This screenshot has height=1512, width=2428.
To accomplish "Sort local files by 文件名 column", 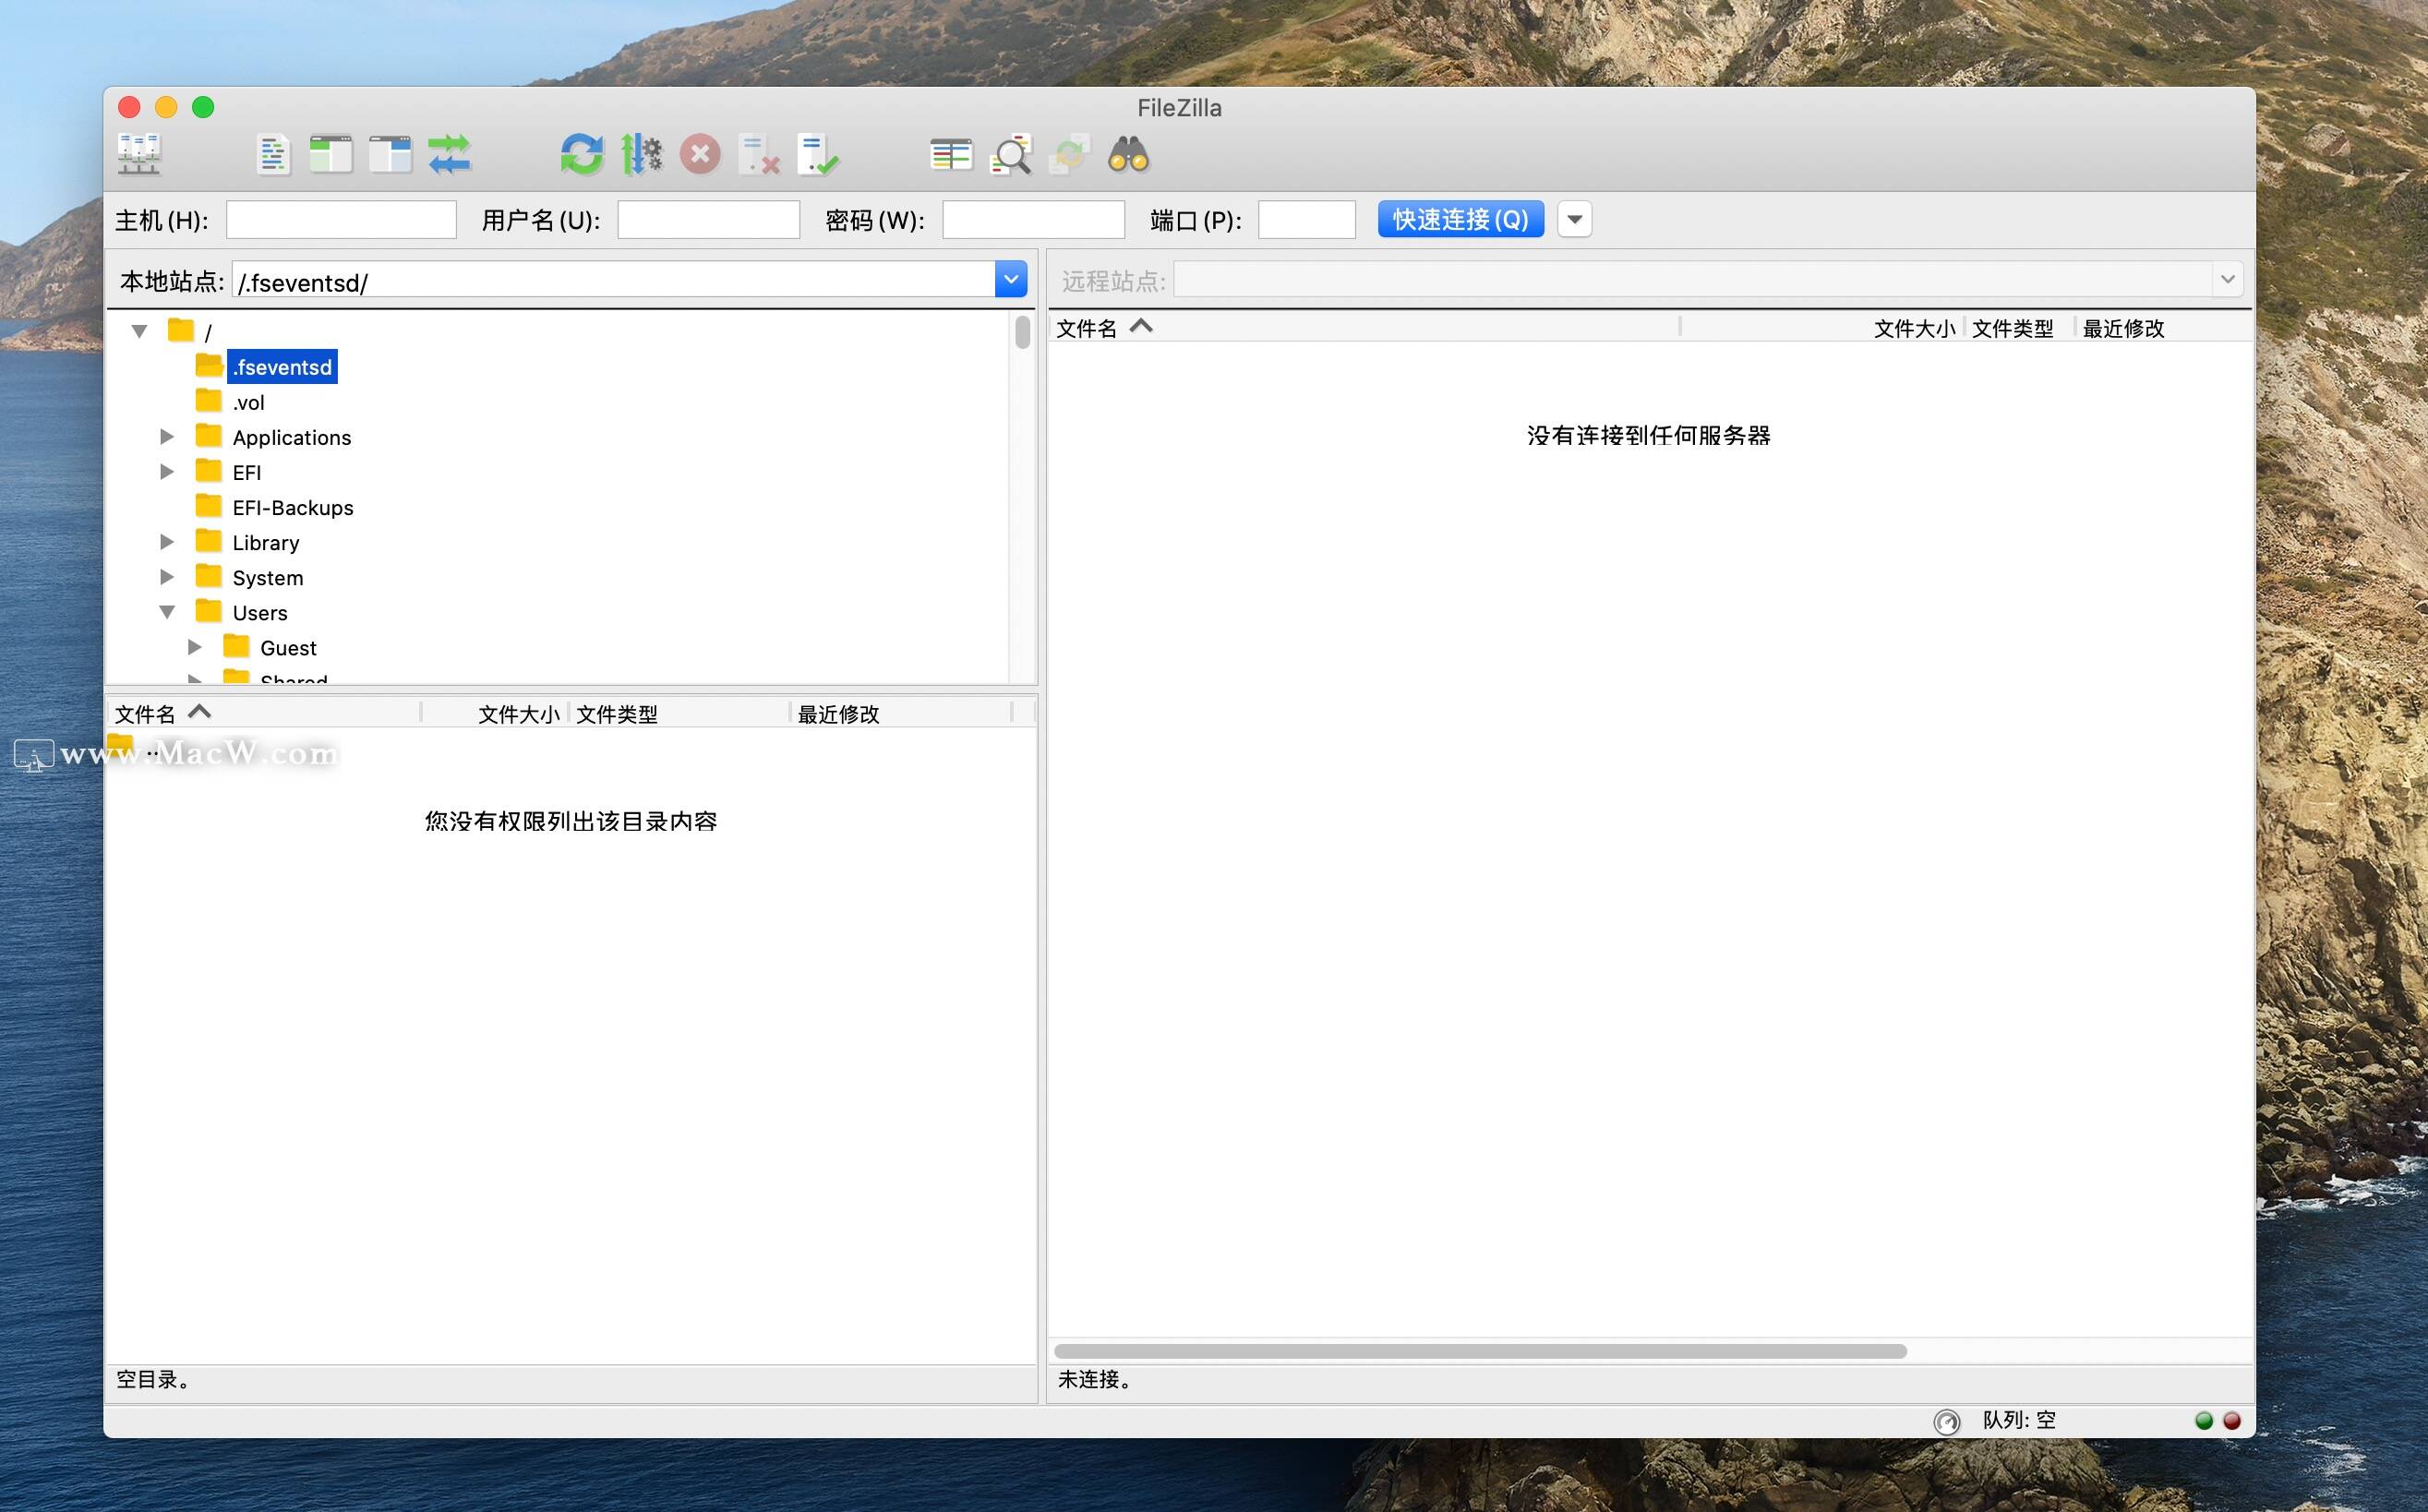I will pyautogui.click(x=264, y=713).
